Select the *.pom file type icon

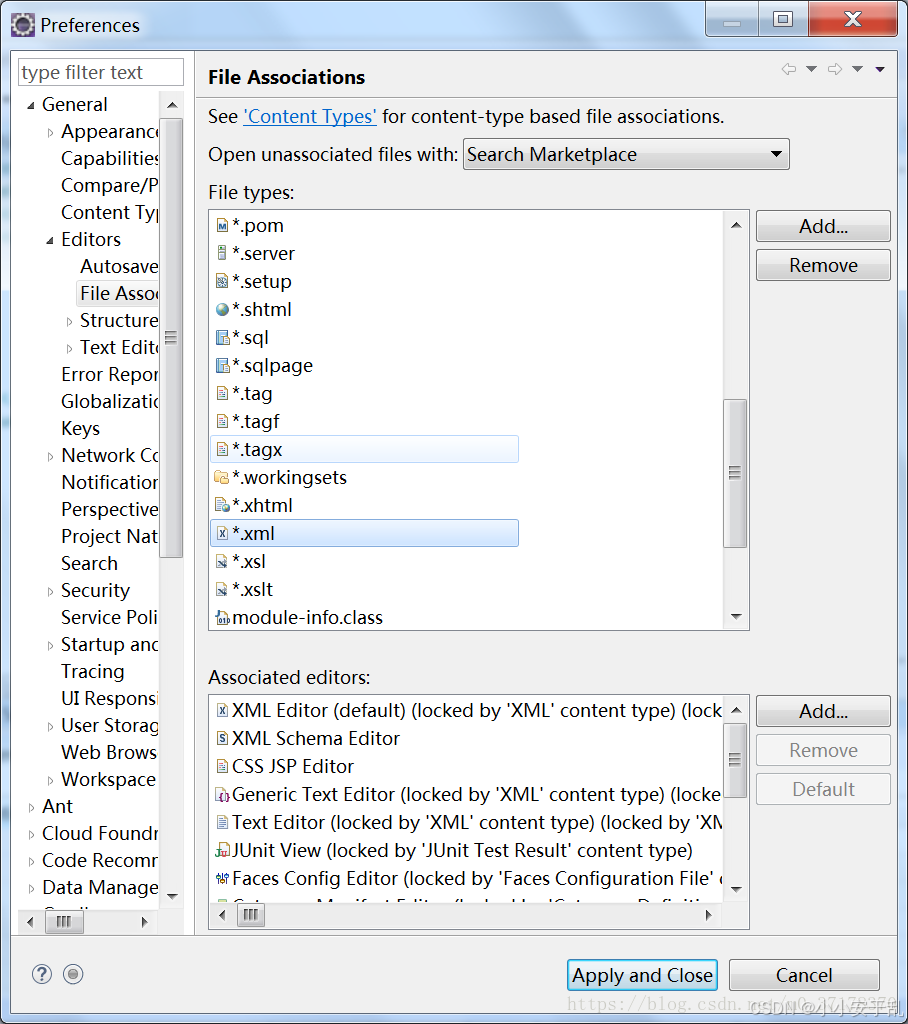click(x=222, y=226)
